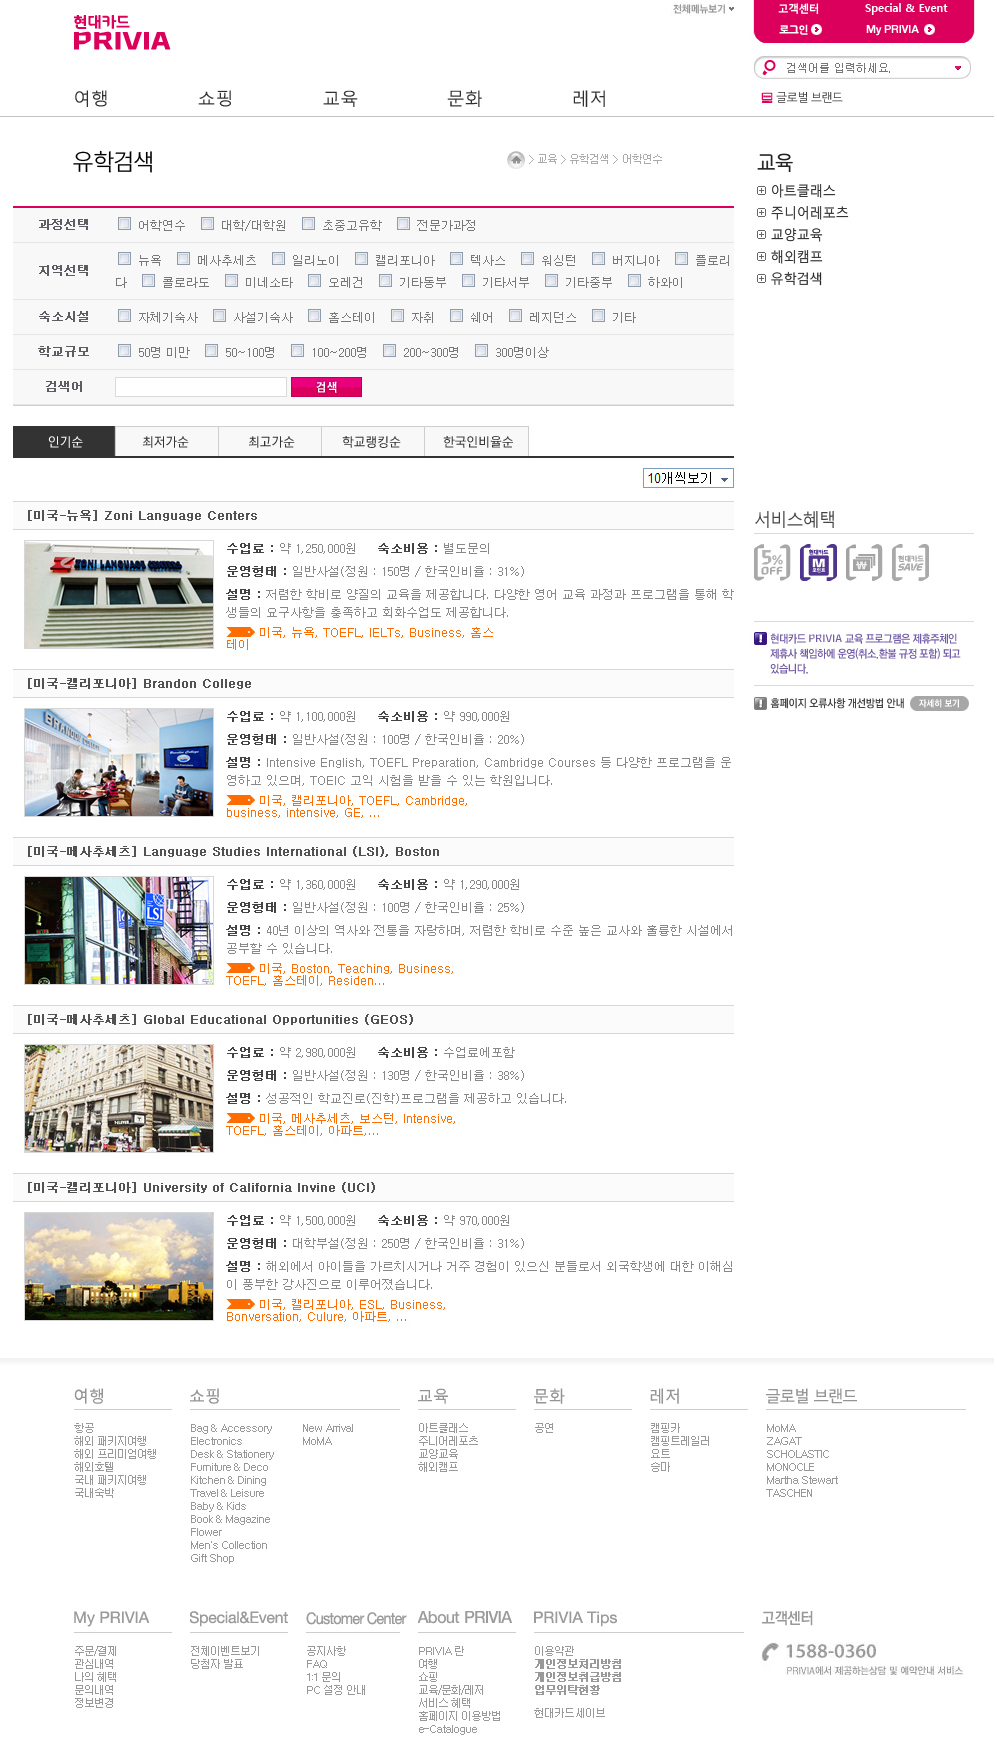Click the Hyundai Card PRIVIA logo
The height and width of the screenshot is (1750, 997).
121,33
